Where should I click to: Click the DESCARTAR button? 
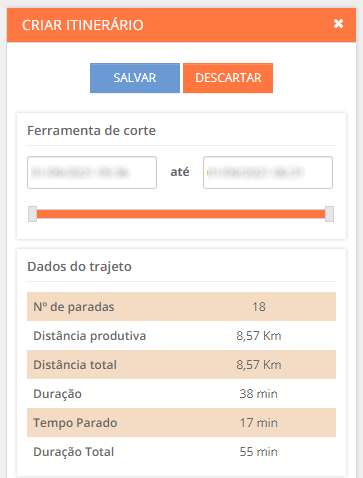click(228, 78)
